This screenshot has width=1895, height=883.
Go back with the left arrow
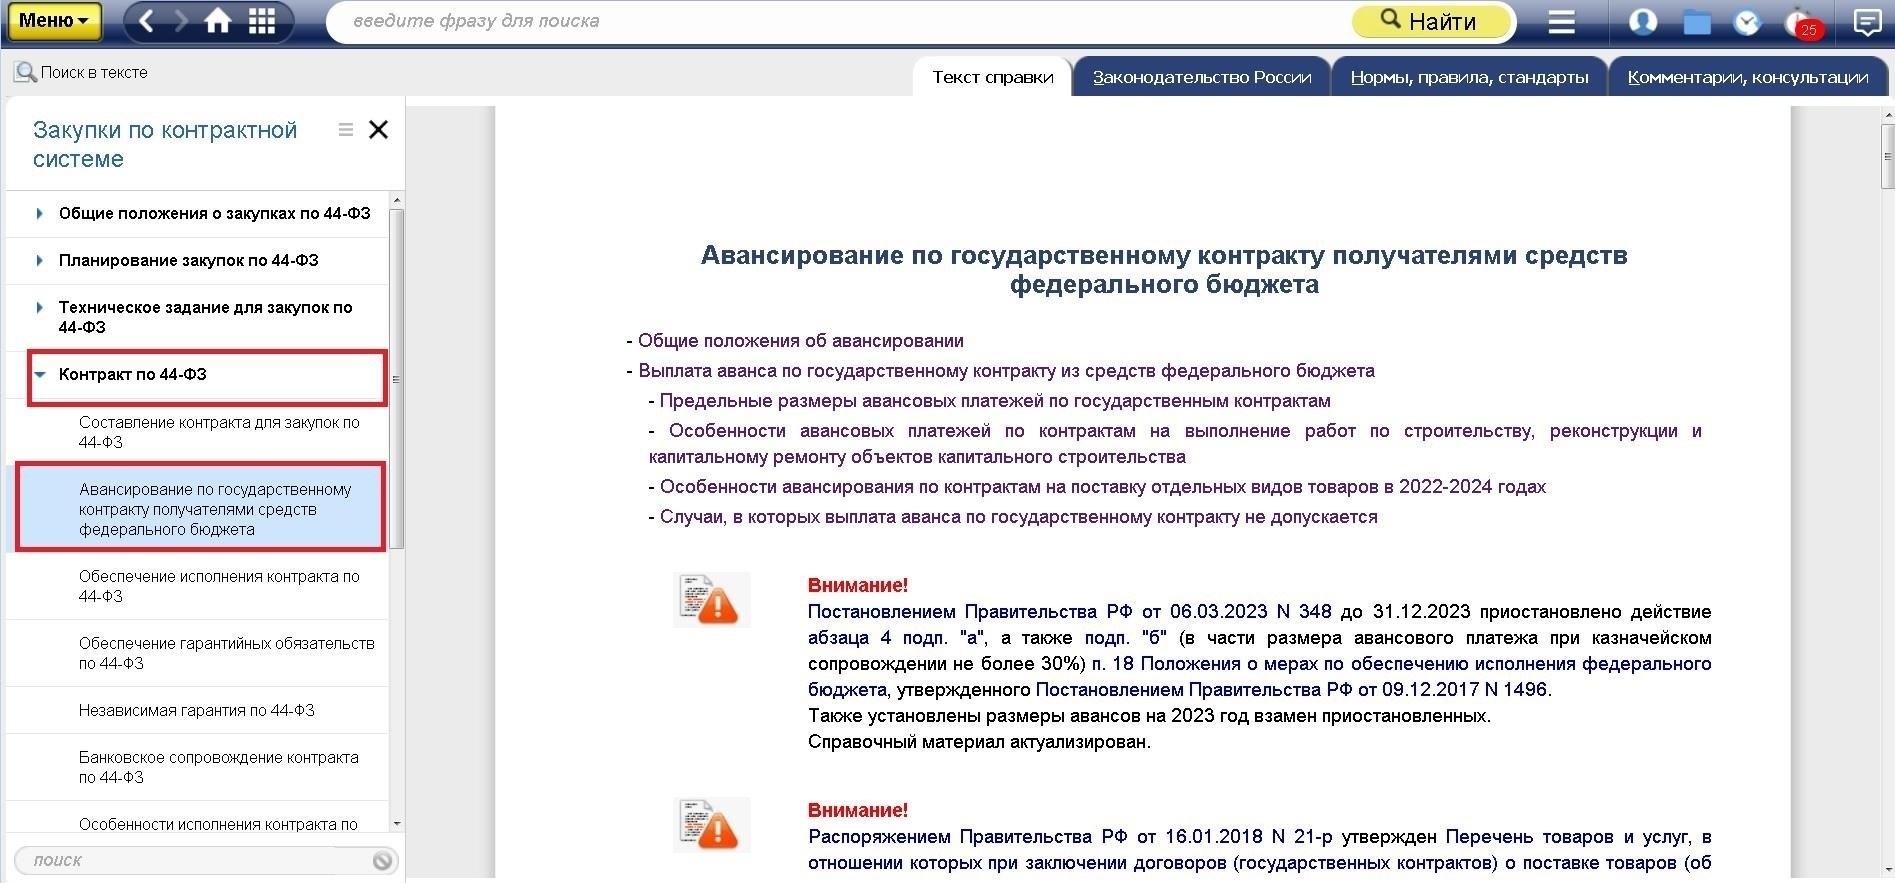[146, 21]
